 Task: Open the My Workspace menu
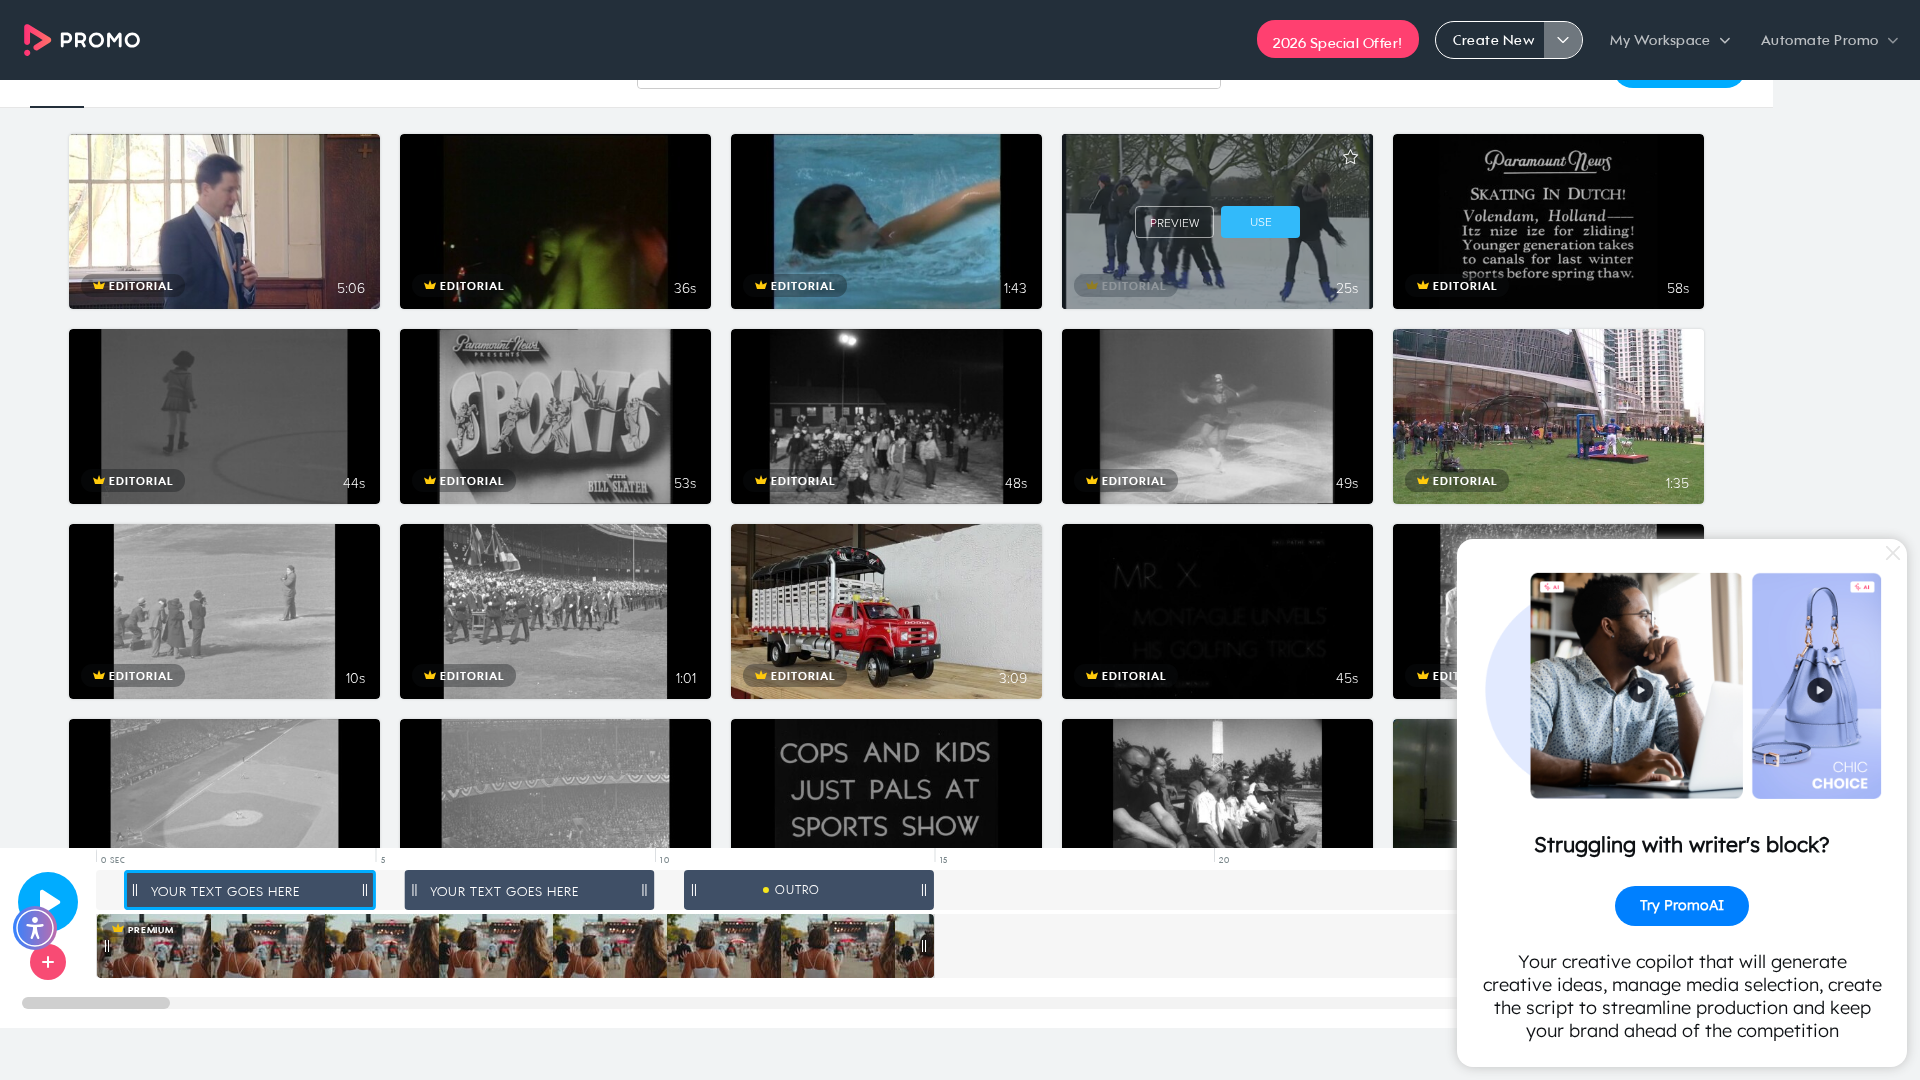click(x=1669, y=40)
